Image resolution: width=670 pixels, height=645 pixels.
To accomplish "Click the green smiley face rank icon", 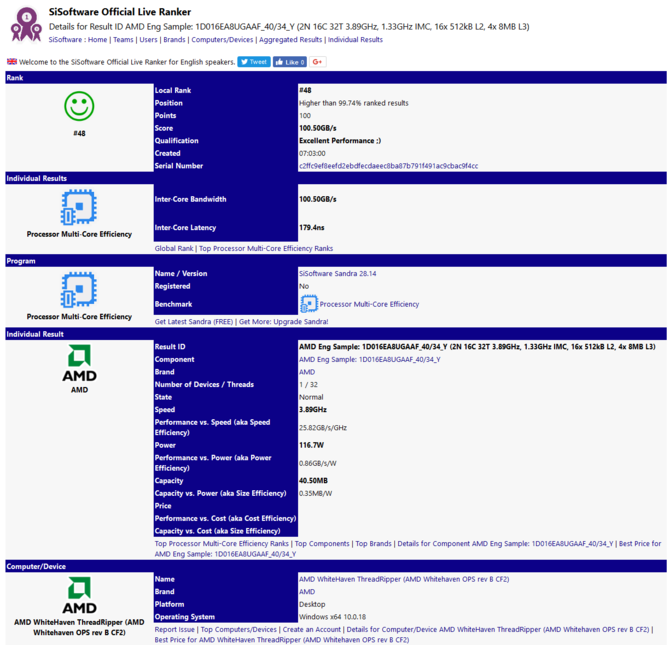I will coord(79,106).
